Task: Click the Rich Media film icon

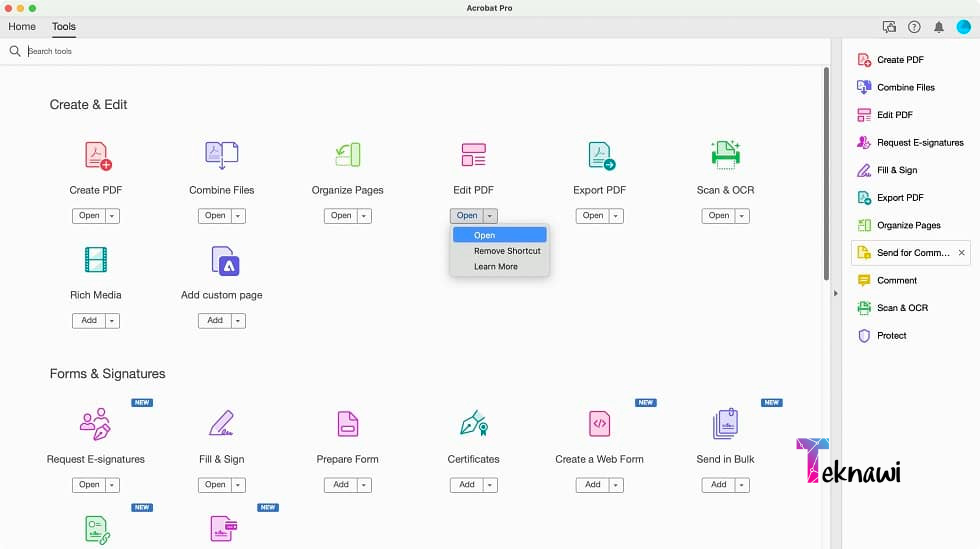Action: point(96,259)
